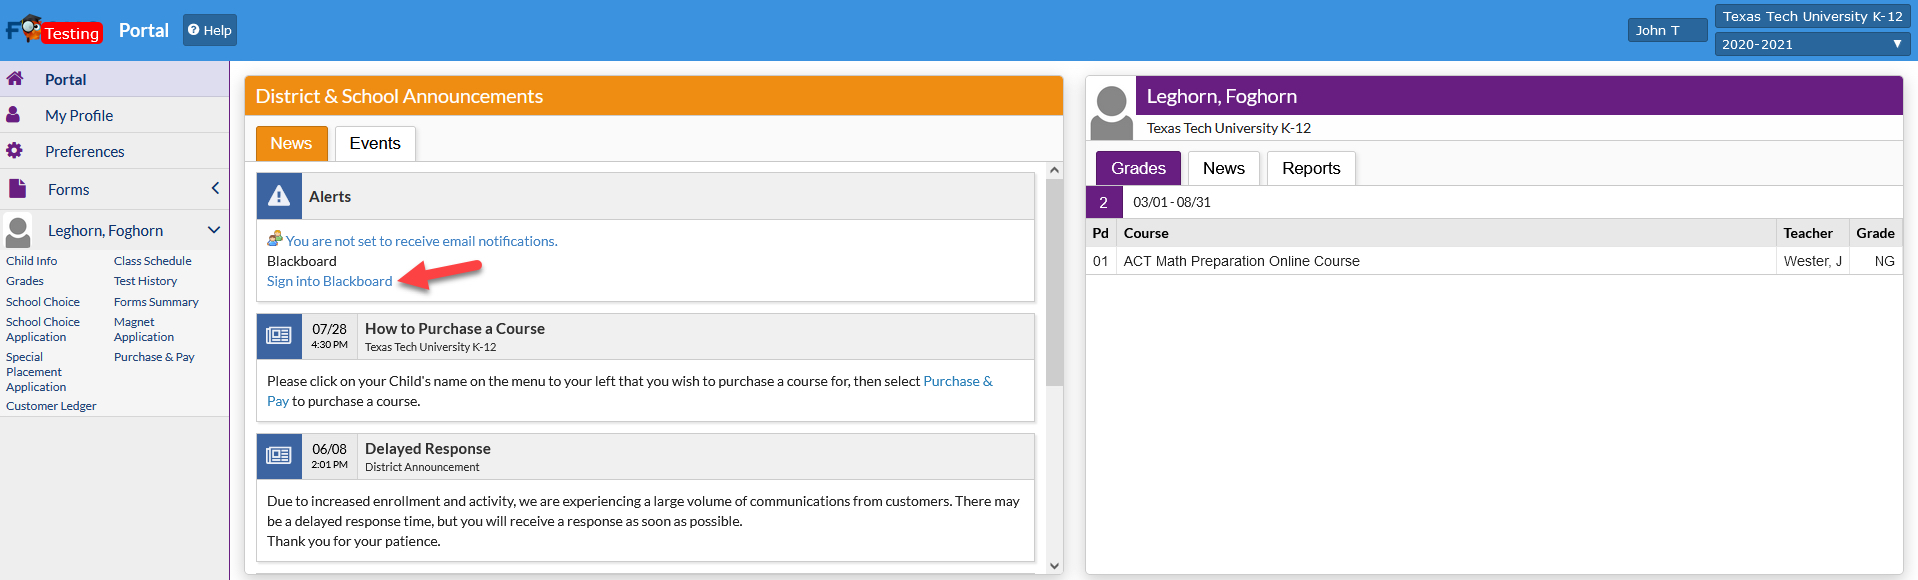Click the Portal title in header
Image resolution: width=1918 pixels, height=580 pixels.
pos(144,30)
